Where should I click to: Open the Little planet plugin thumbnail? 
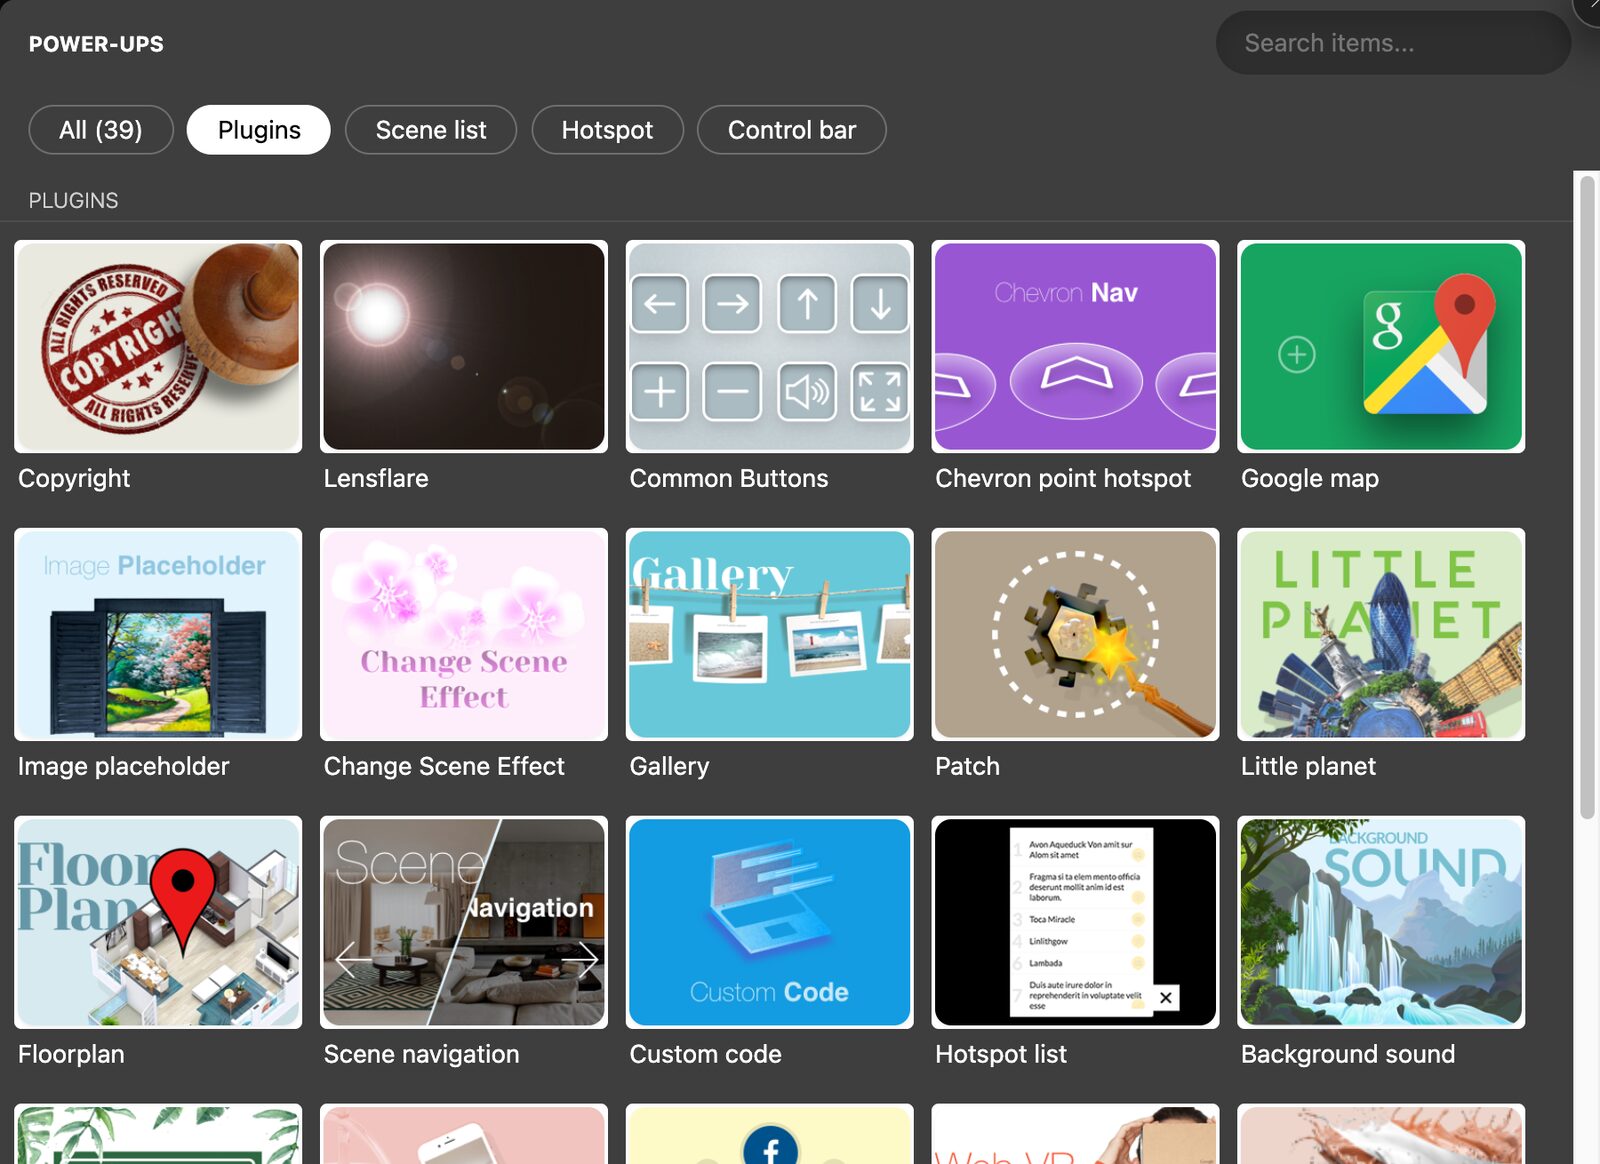coord(1381,634)
